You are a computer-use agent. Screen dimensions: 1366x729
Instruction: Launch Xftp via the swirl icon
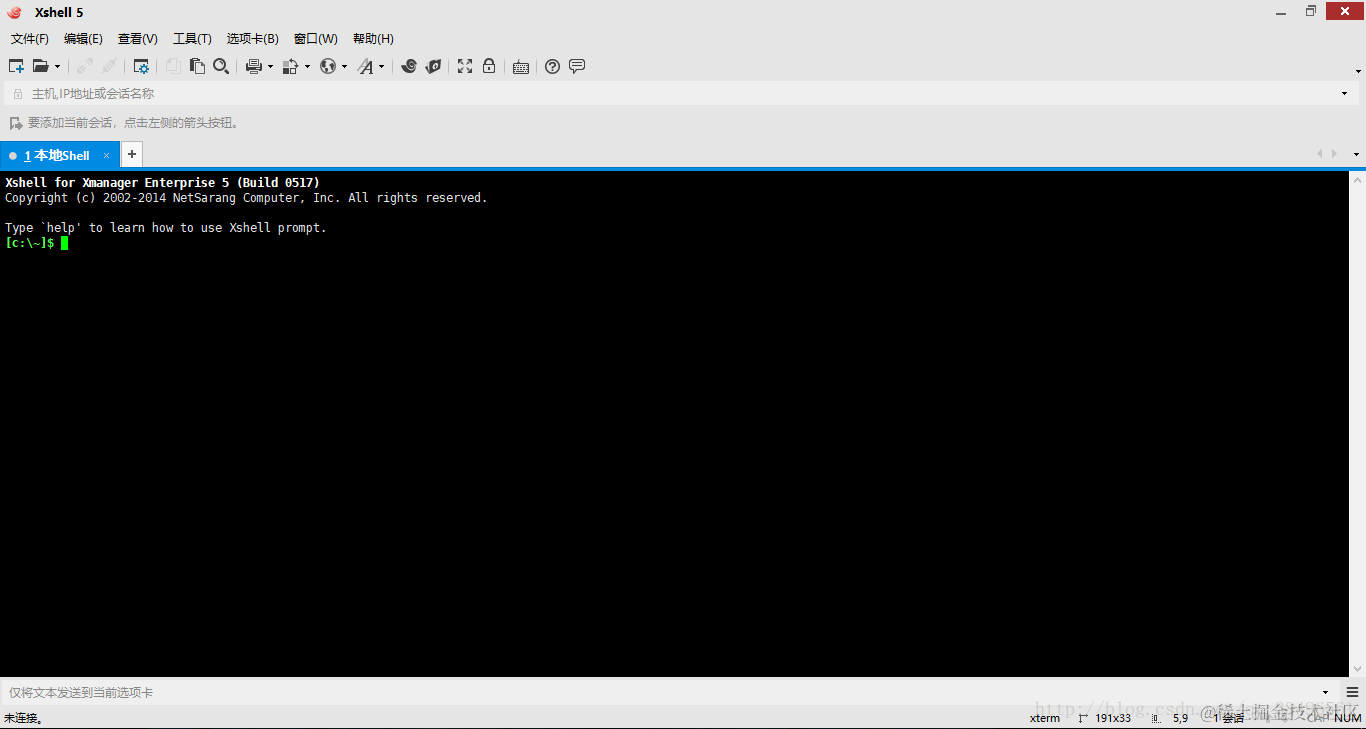coord(409,66)
